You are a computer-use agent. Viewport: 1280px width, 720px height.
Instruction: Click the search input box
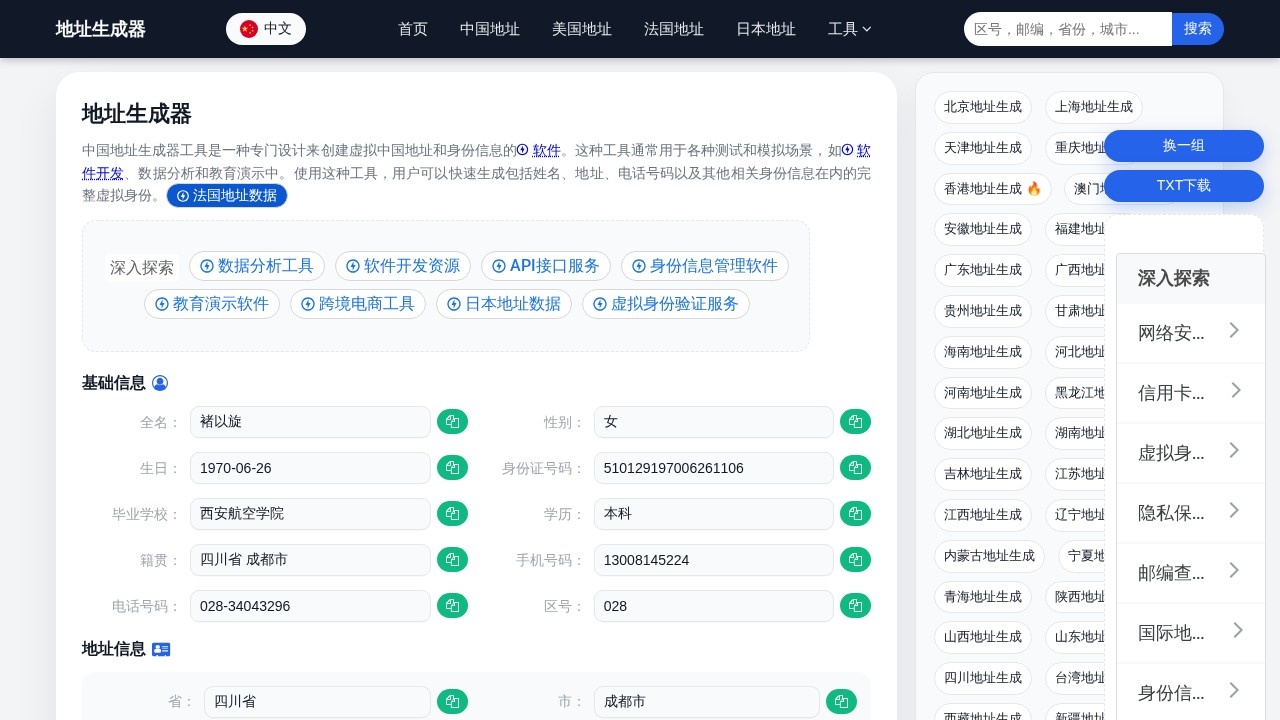tap(1067, 29)
